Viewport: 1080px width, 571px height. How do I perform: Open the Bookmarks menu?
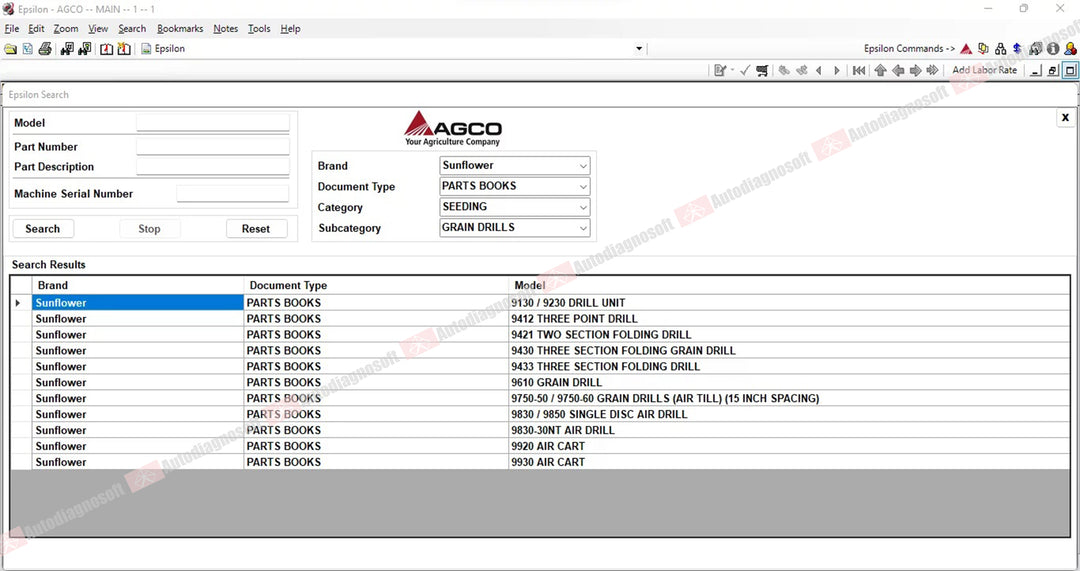[x=180, y=29]
